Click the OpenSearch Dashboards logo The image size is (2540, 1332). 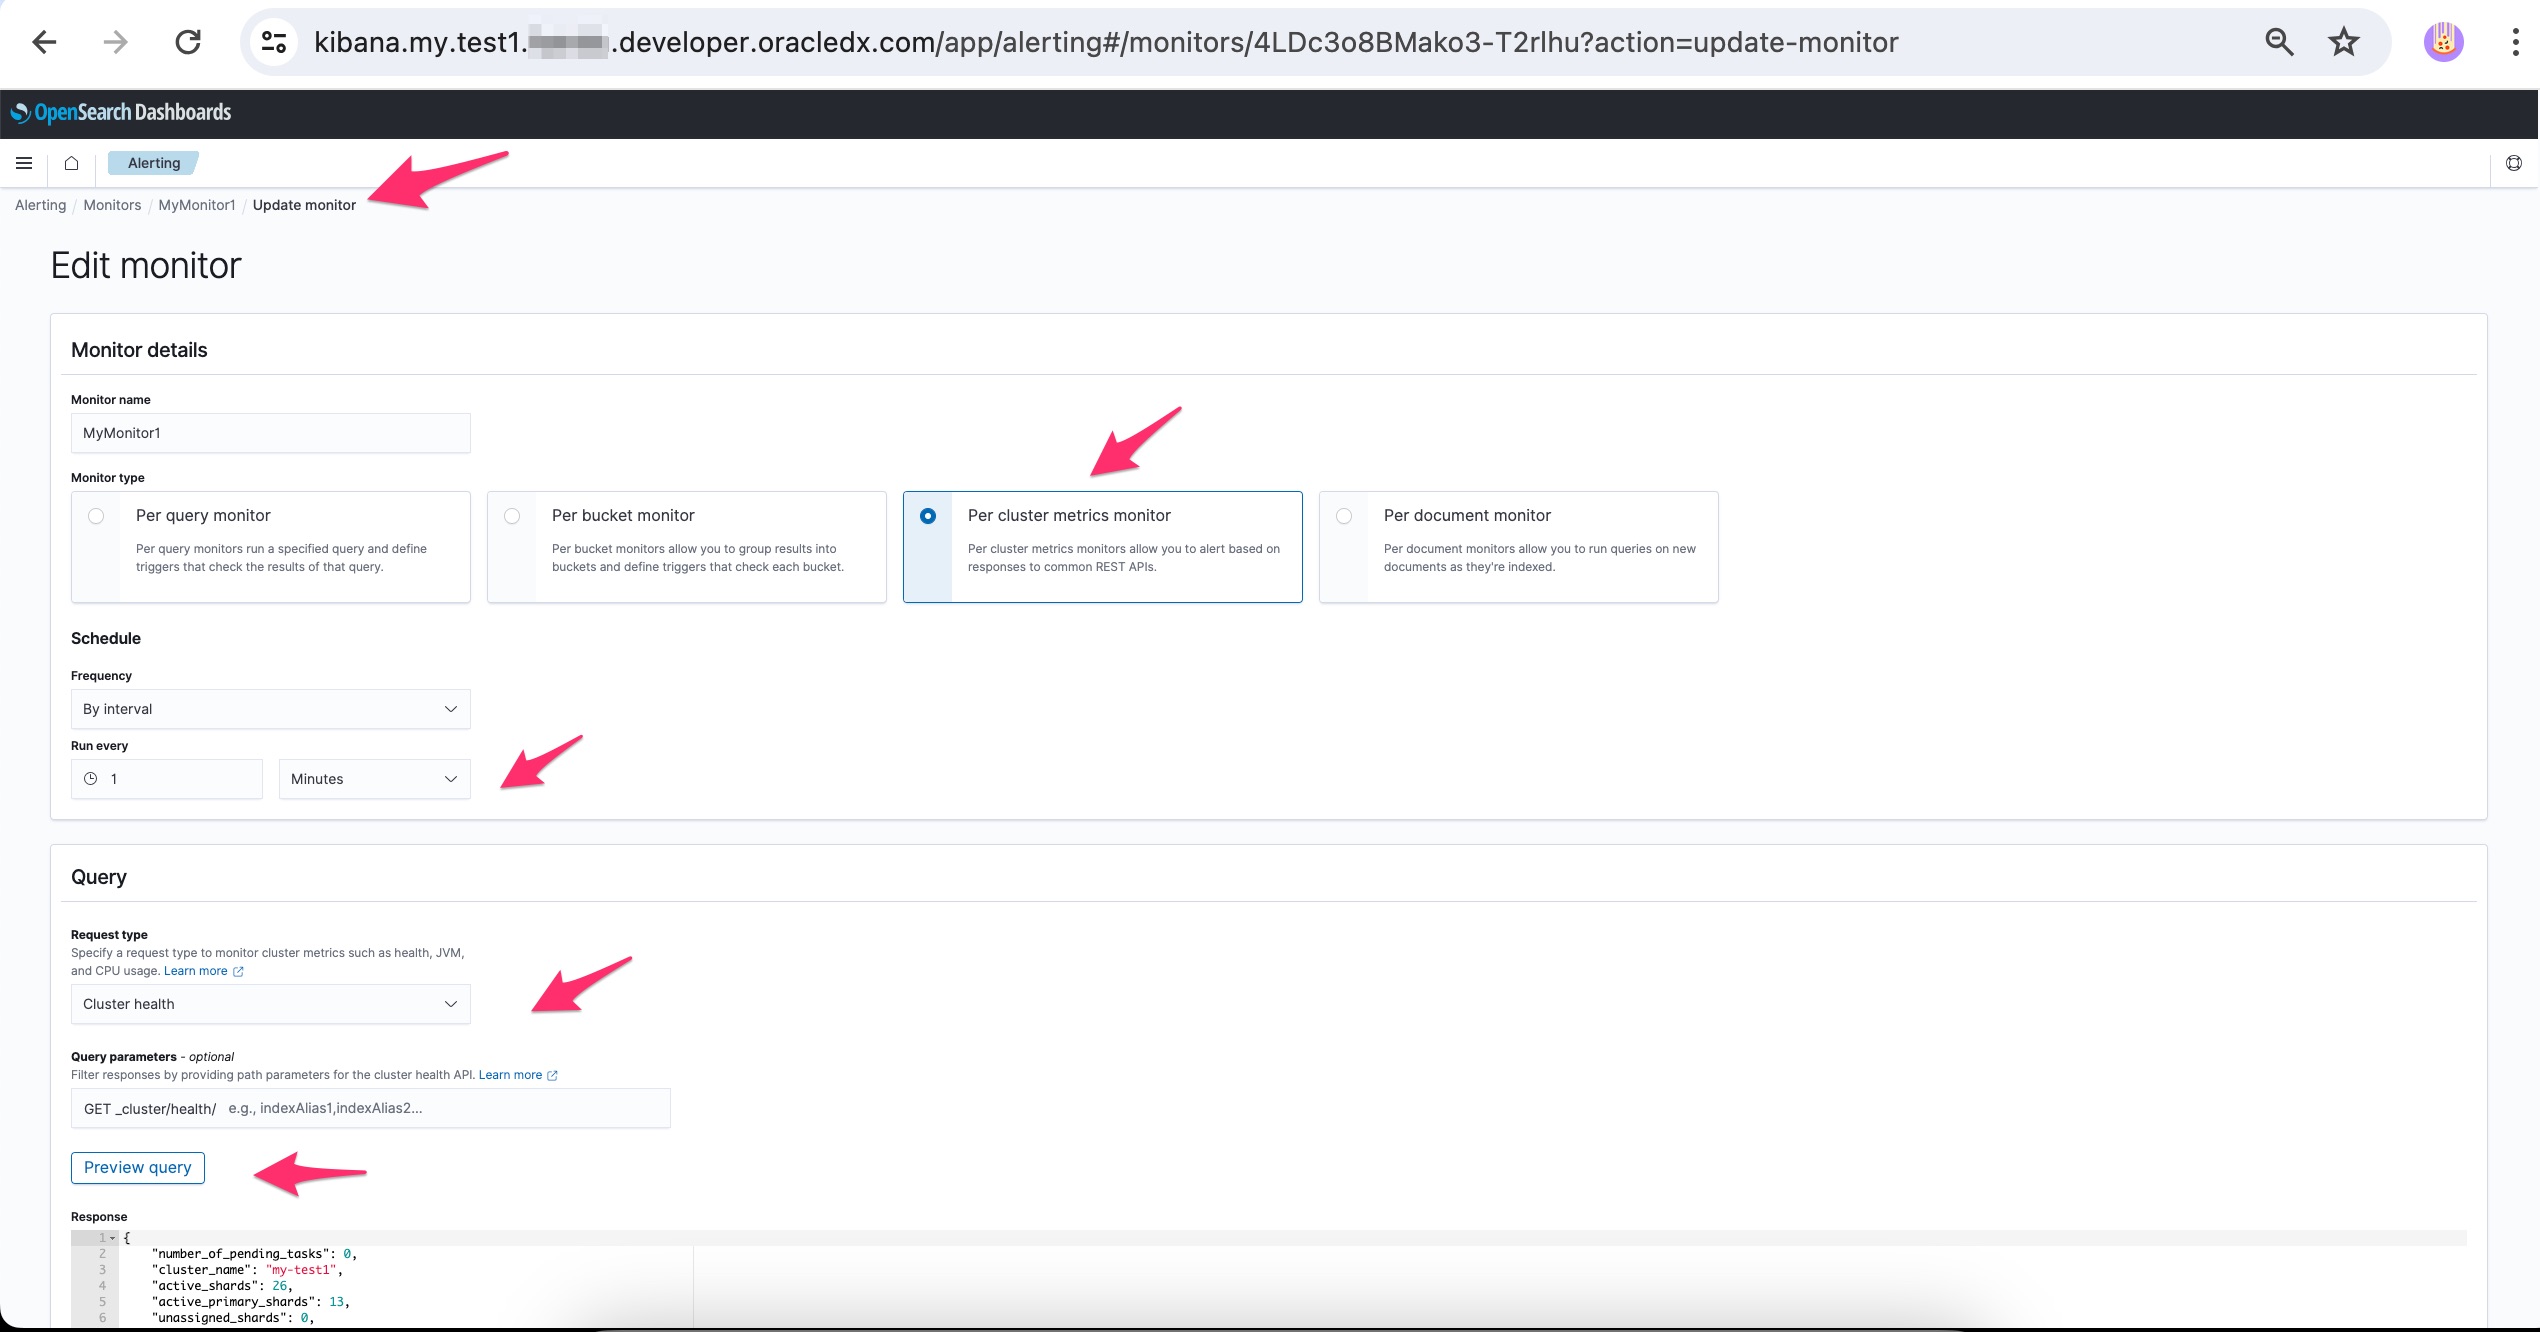pos(121,113)
